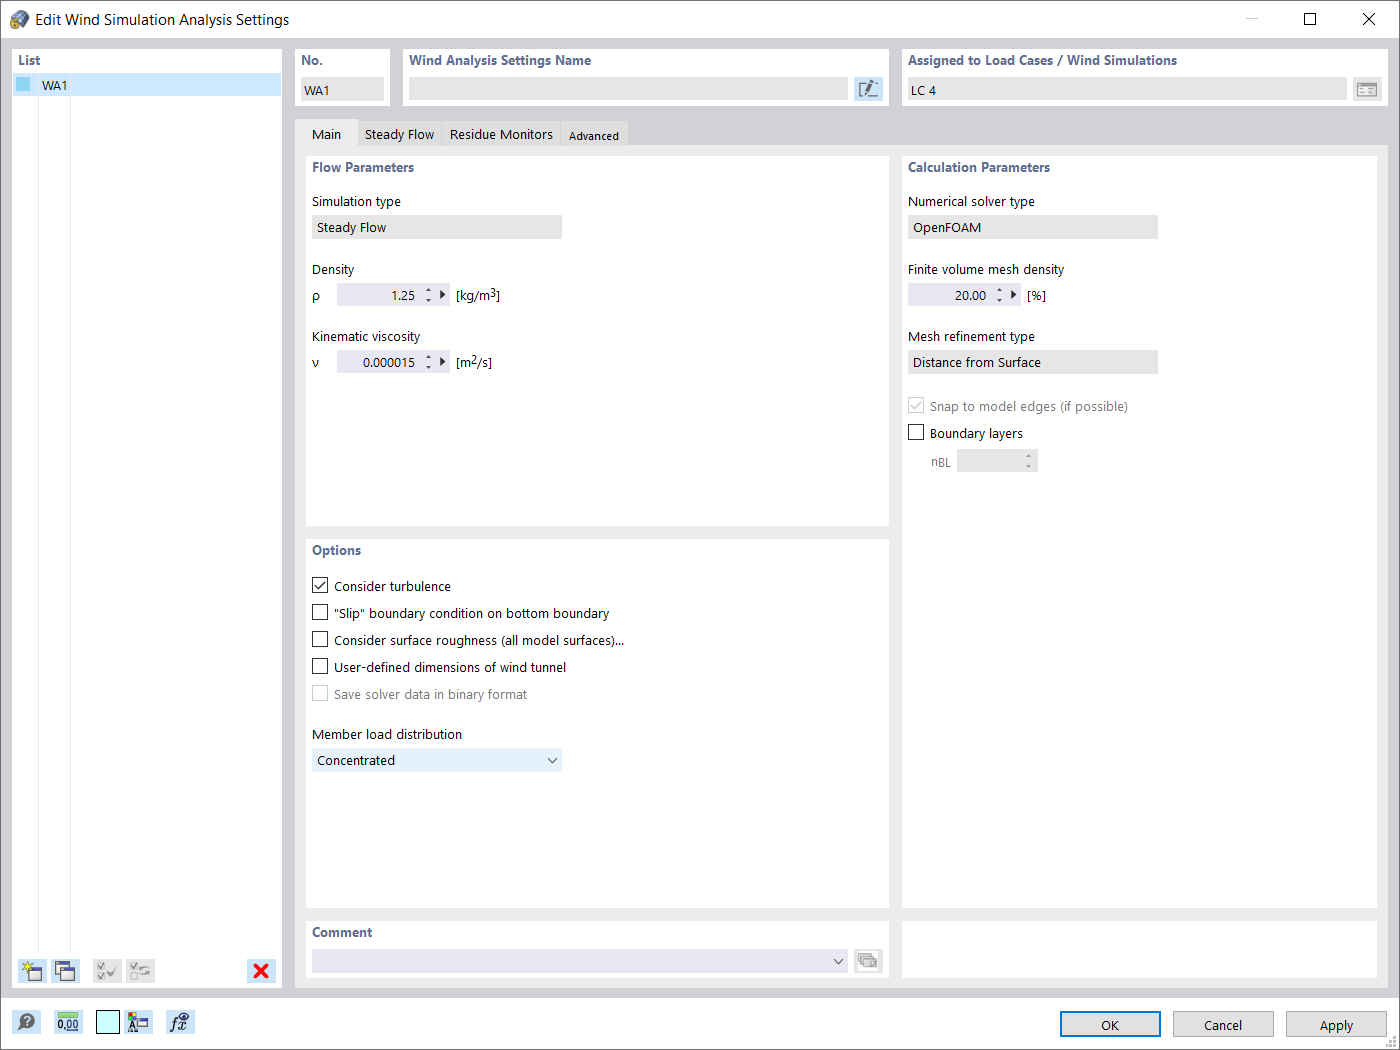1400x1050 pixels.
Task: Click the Mesh refinement type field
Action: pyautogui.click(x=1033, y=362)
